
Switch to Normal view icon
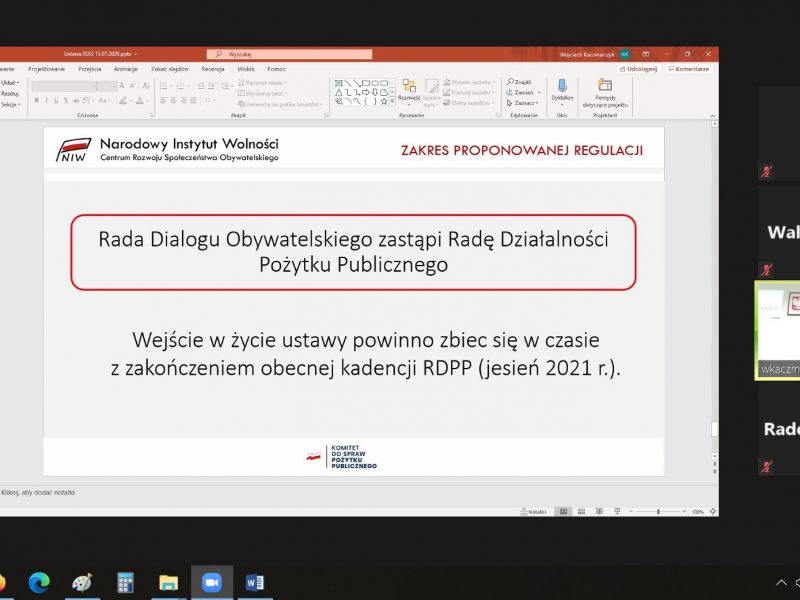coord(563,511)
